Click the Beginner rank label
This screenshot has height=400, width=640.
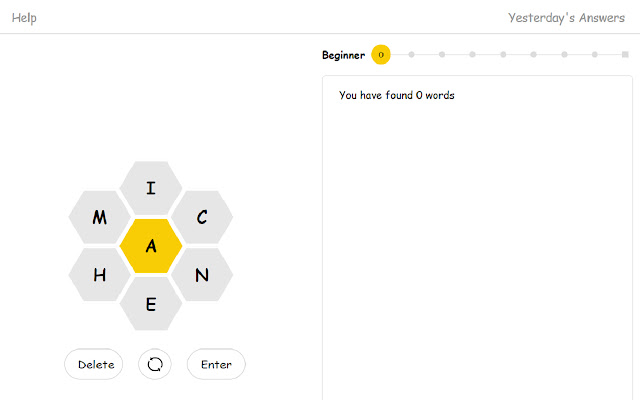[x=343, y=55]
